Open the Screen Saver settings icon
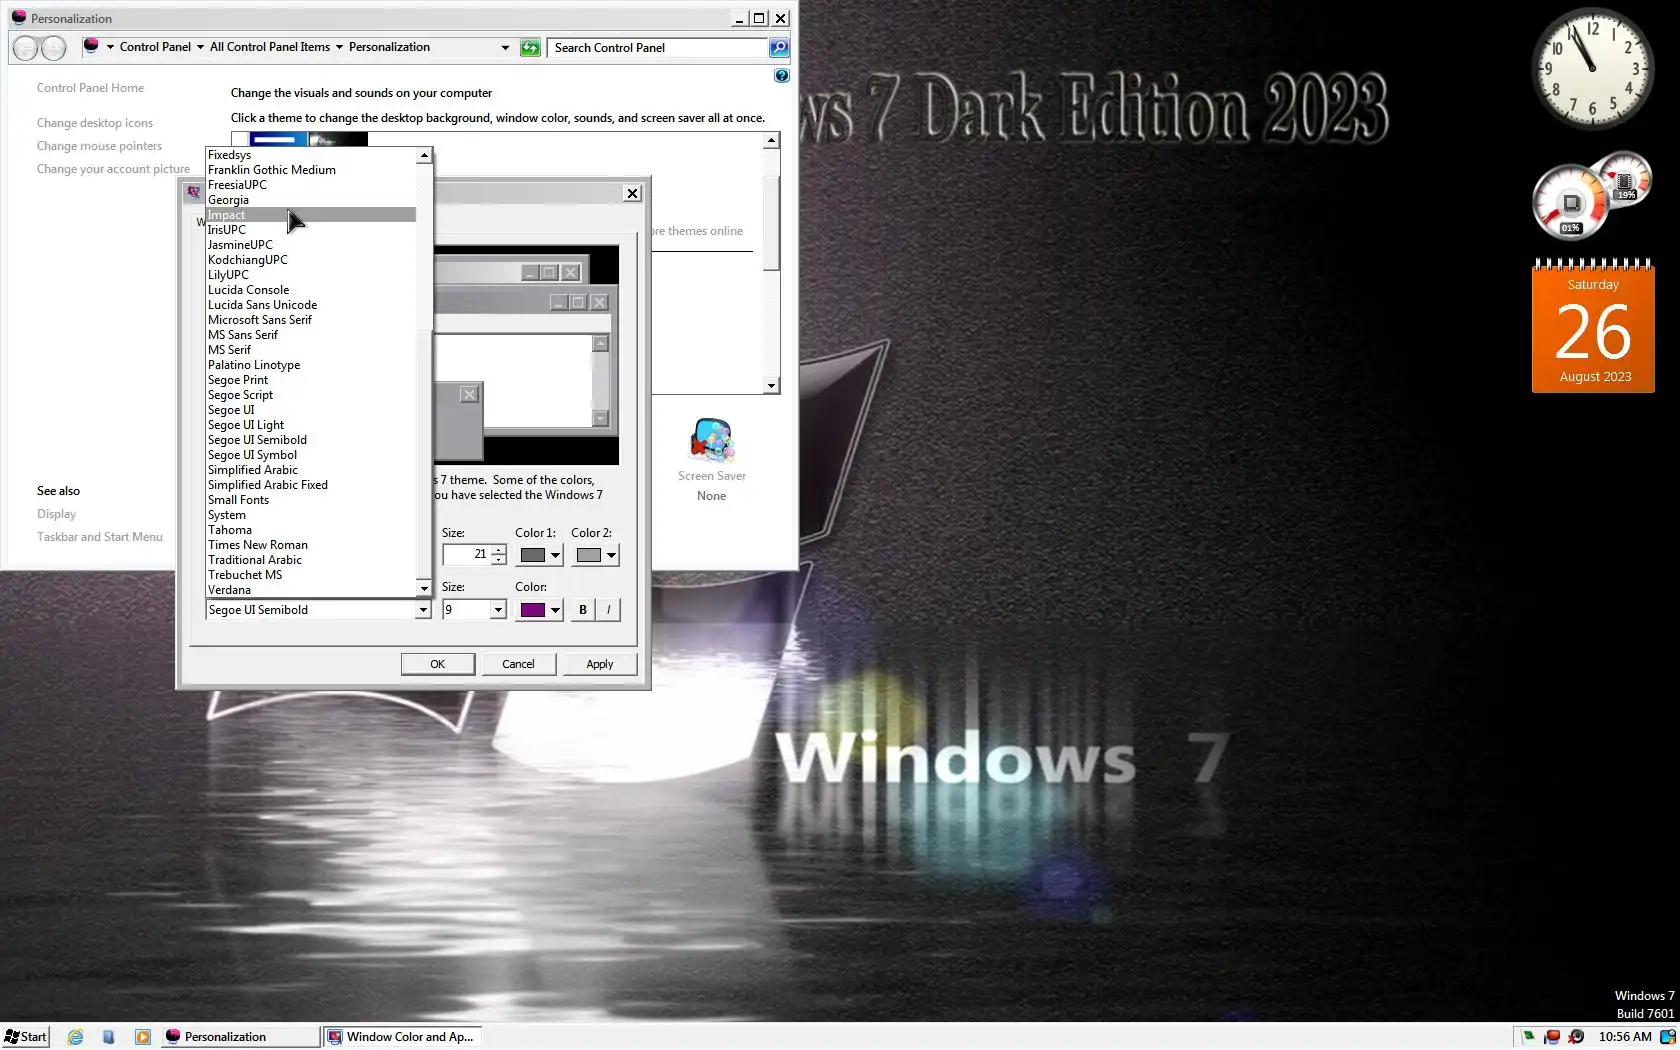 [x=712, y=441]
